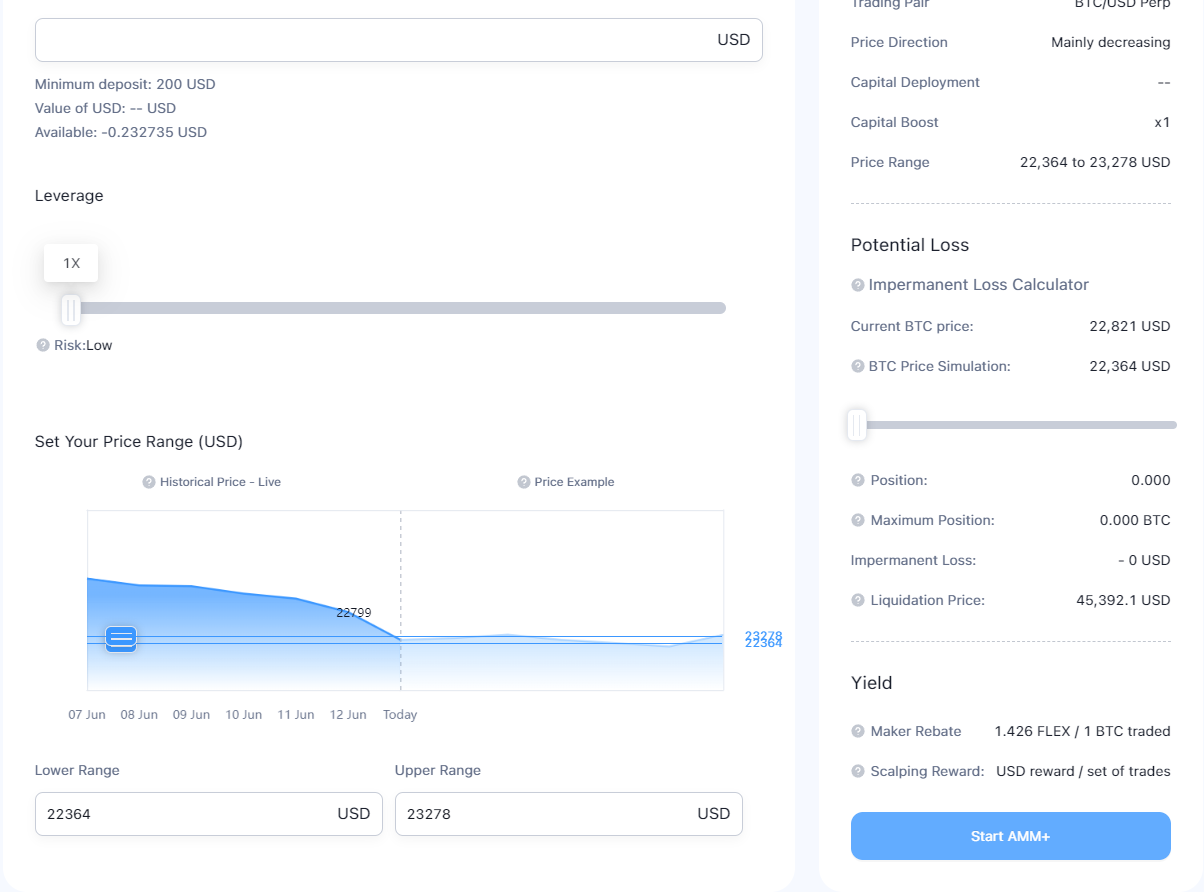The image size is (1204, 892).
Task: Click the help icon beside Risk:Low
Action: [42, 345]
